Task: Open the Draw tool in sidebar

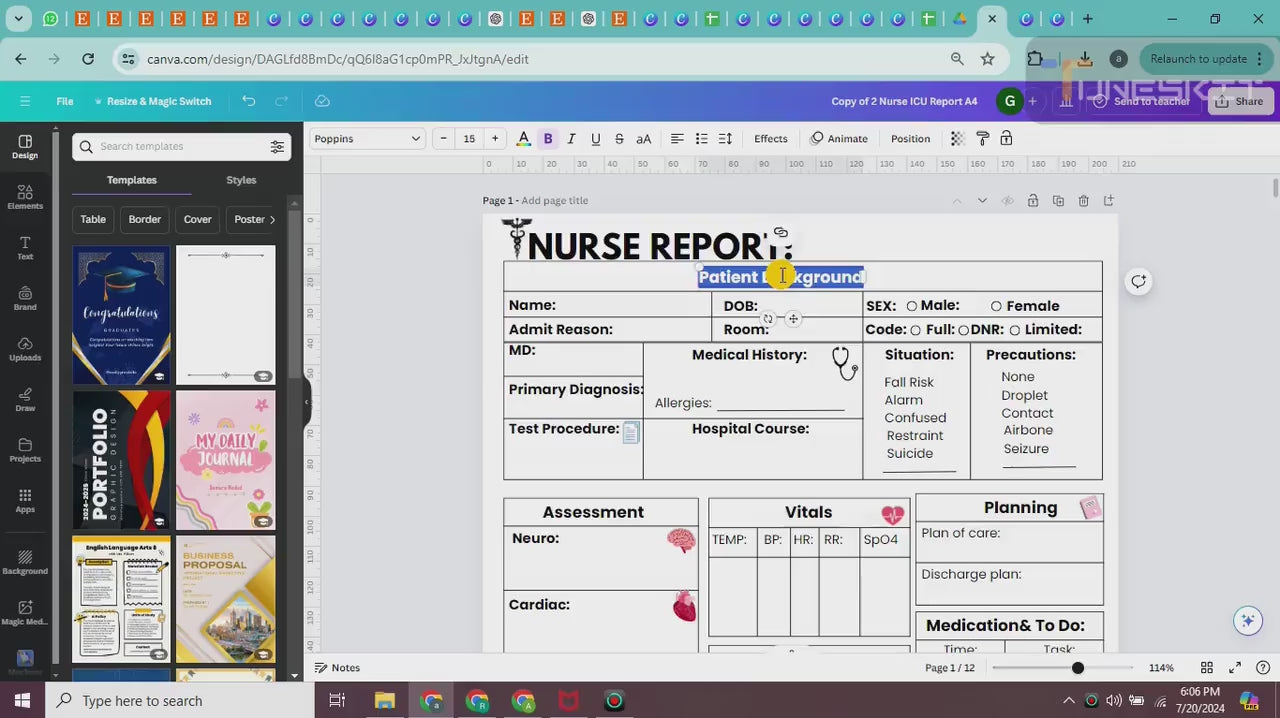Action: click(25, 400)
